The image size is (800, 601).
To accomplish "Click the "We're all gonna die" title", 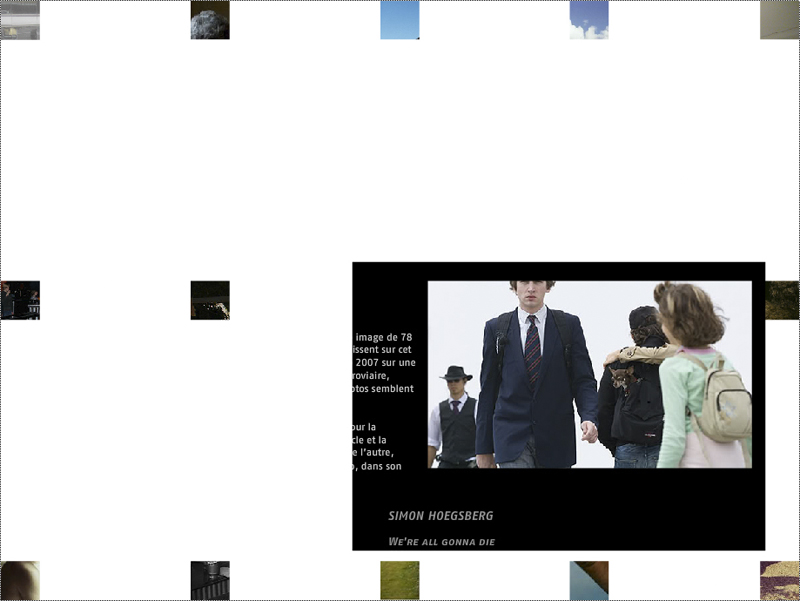I will click(x=442, y=542).
